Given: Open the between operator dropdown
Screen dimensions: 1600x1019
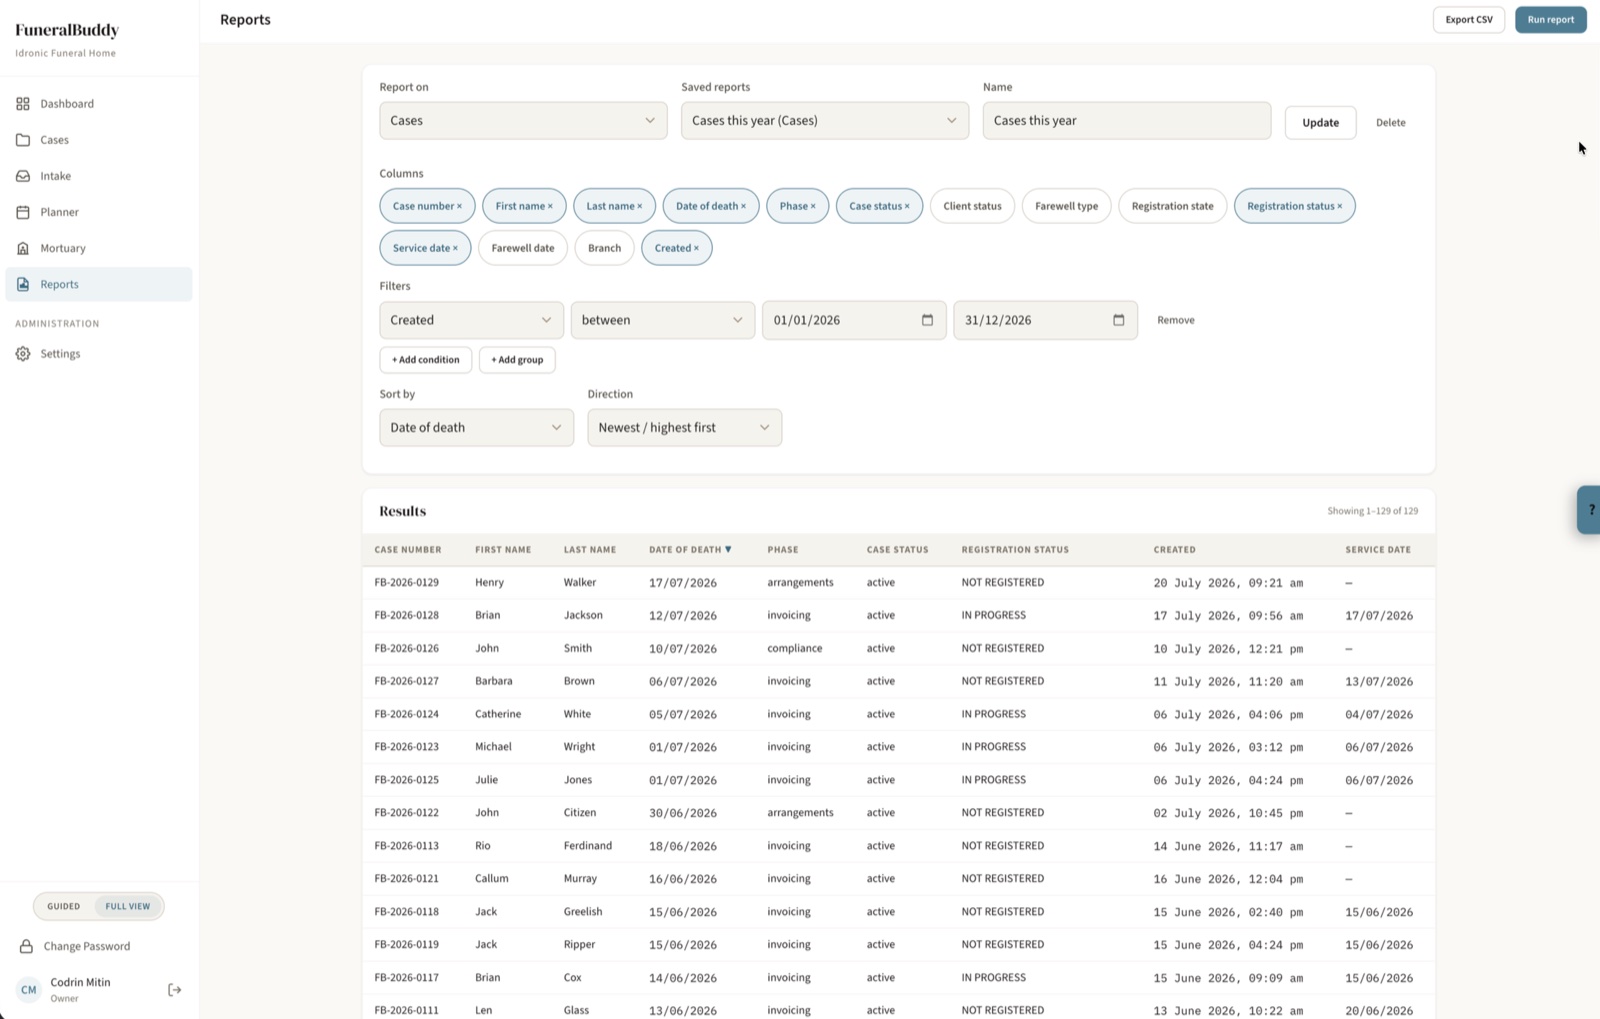Looking at the screenshot, I should pos(663,320).
